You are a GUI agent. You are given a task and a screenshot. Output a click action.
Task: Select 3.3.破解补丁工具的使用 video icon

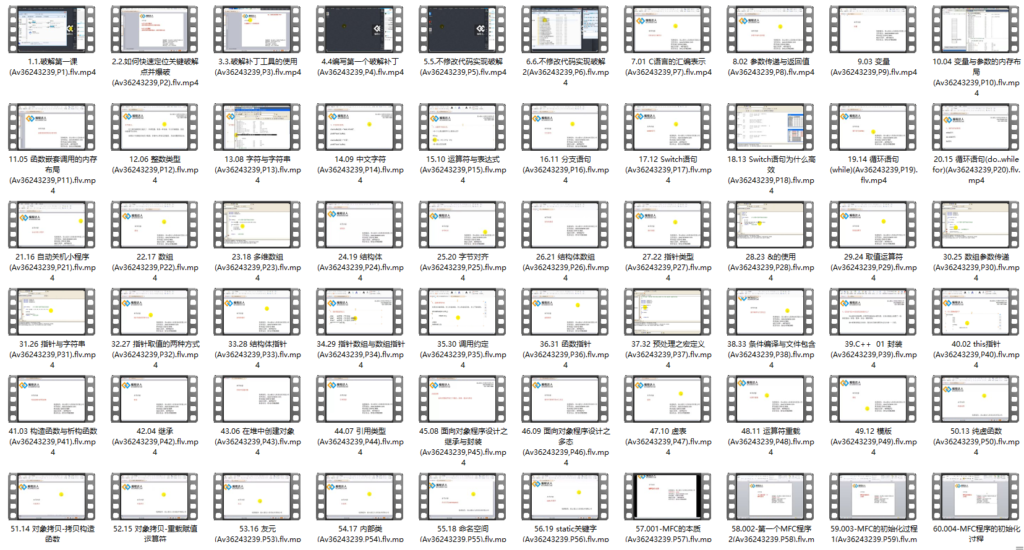[x=257, y=29]
